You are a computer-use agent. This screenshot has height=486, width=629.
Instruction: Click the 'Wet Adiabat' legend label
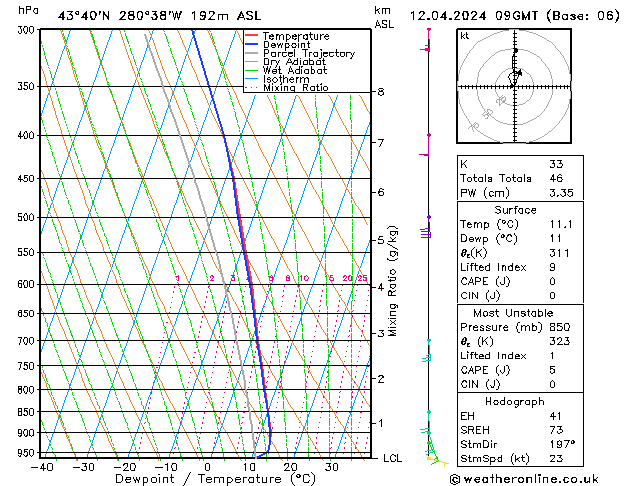(x=295, y=70)
